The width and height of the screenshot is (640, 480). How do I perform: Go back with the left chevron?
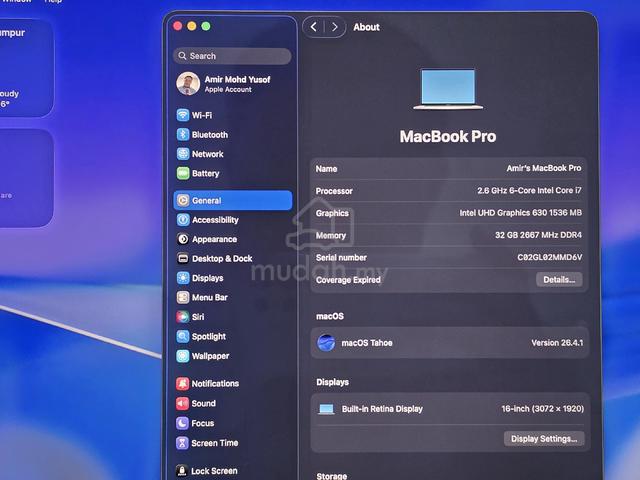[x=313, y=27]
